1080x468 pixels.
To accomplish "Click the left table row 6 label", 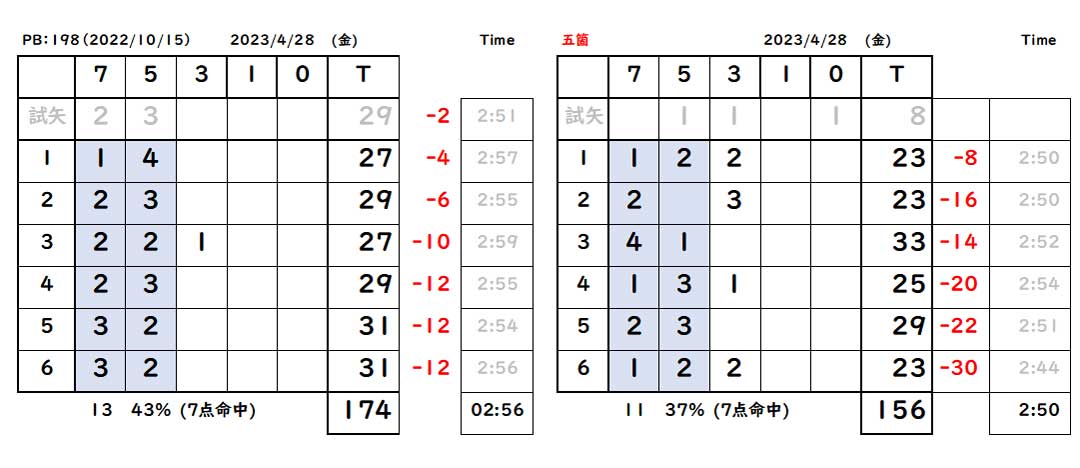I will 47,369.
